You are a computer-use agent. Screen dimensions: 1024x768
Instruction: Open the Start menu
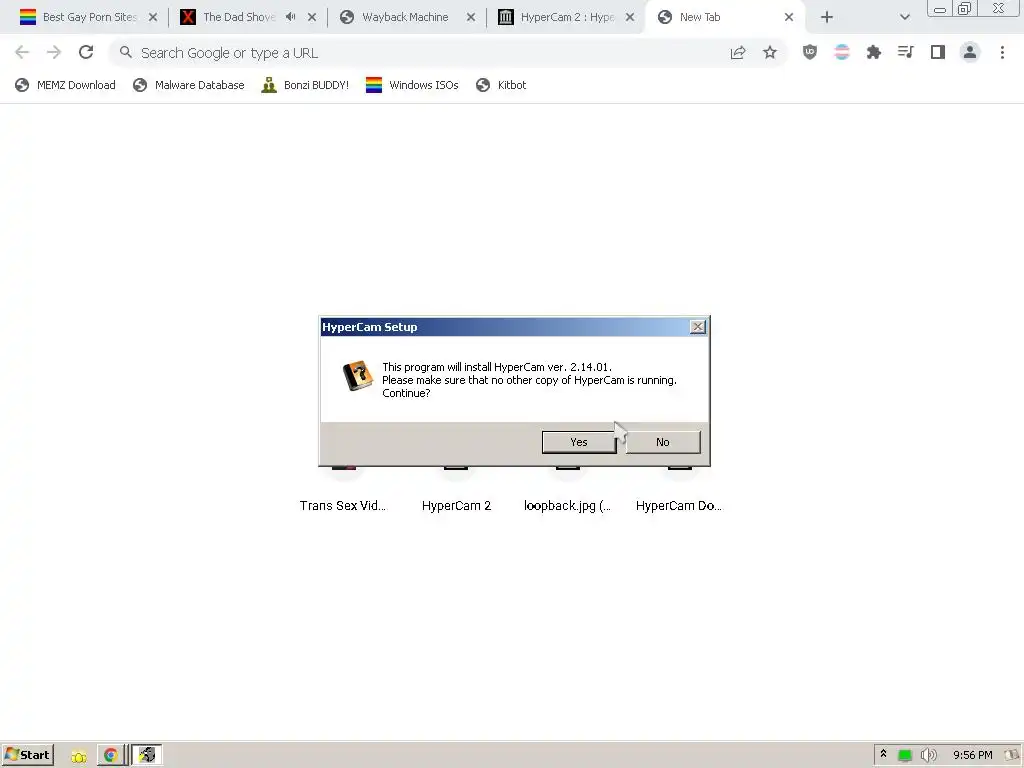(27, 755)
